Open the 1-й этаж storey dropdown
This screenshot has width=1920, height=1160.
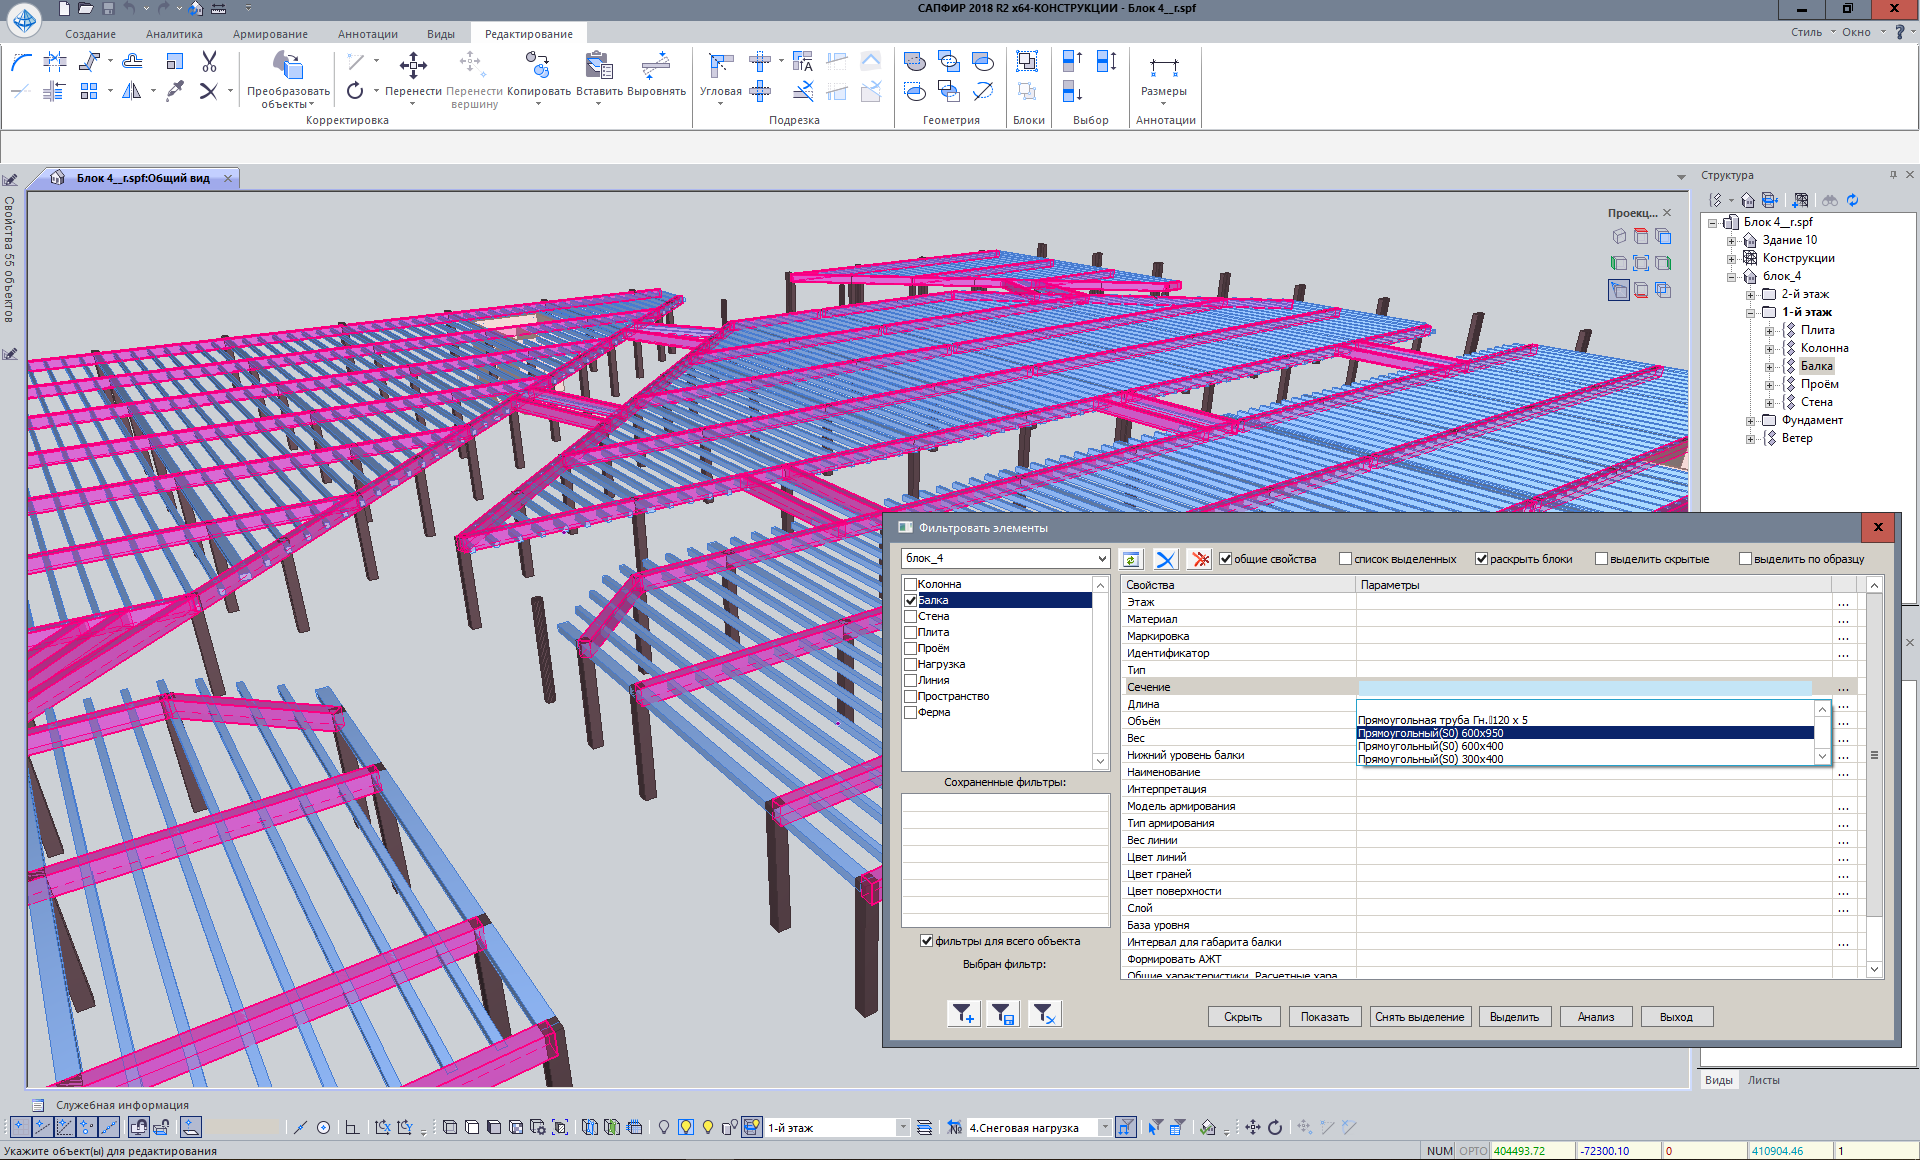902,1128
